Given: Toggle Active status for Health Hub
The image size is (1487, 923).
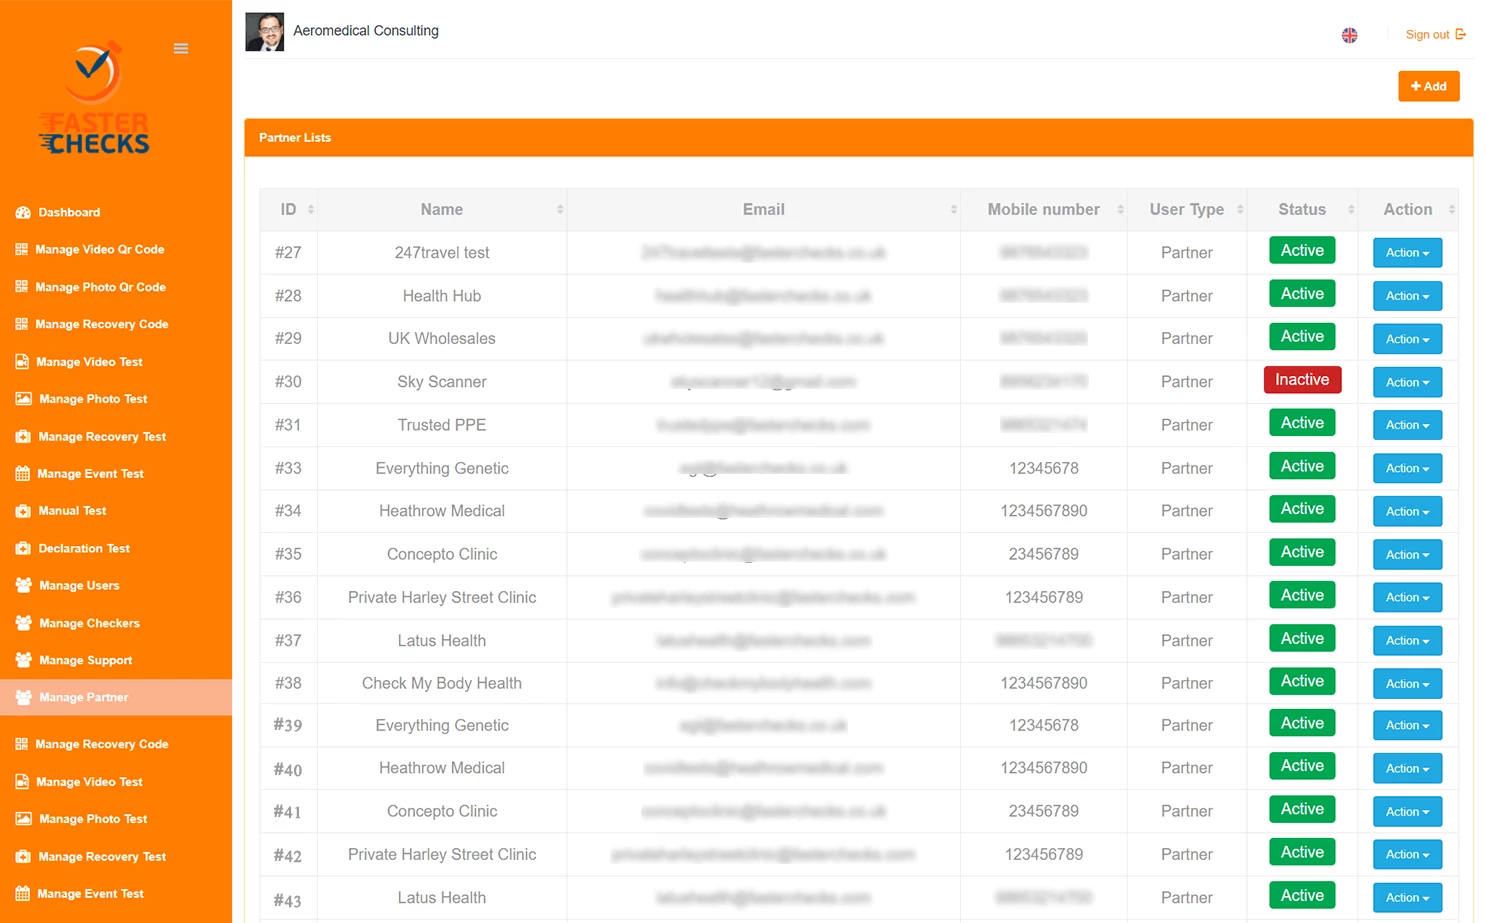Looking at the screenshot, I should 1301,293.
